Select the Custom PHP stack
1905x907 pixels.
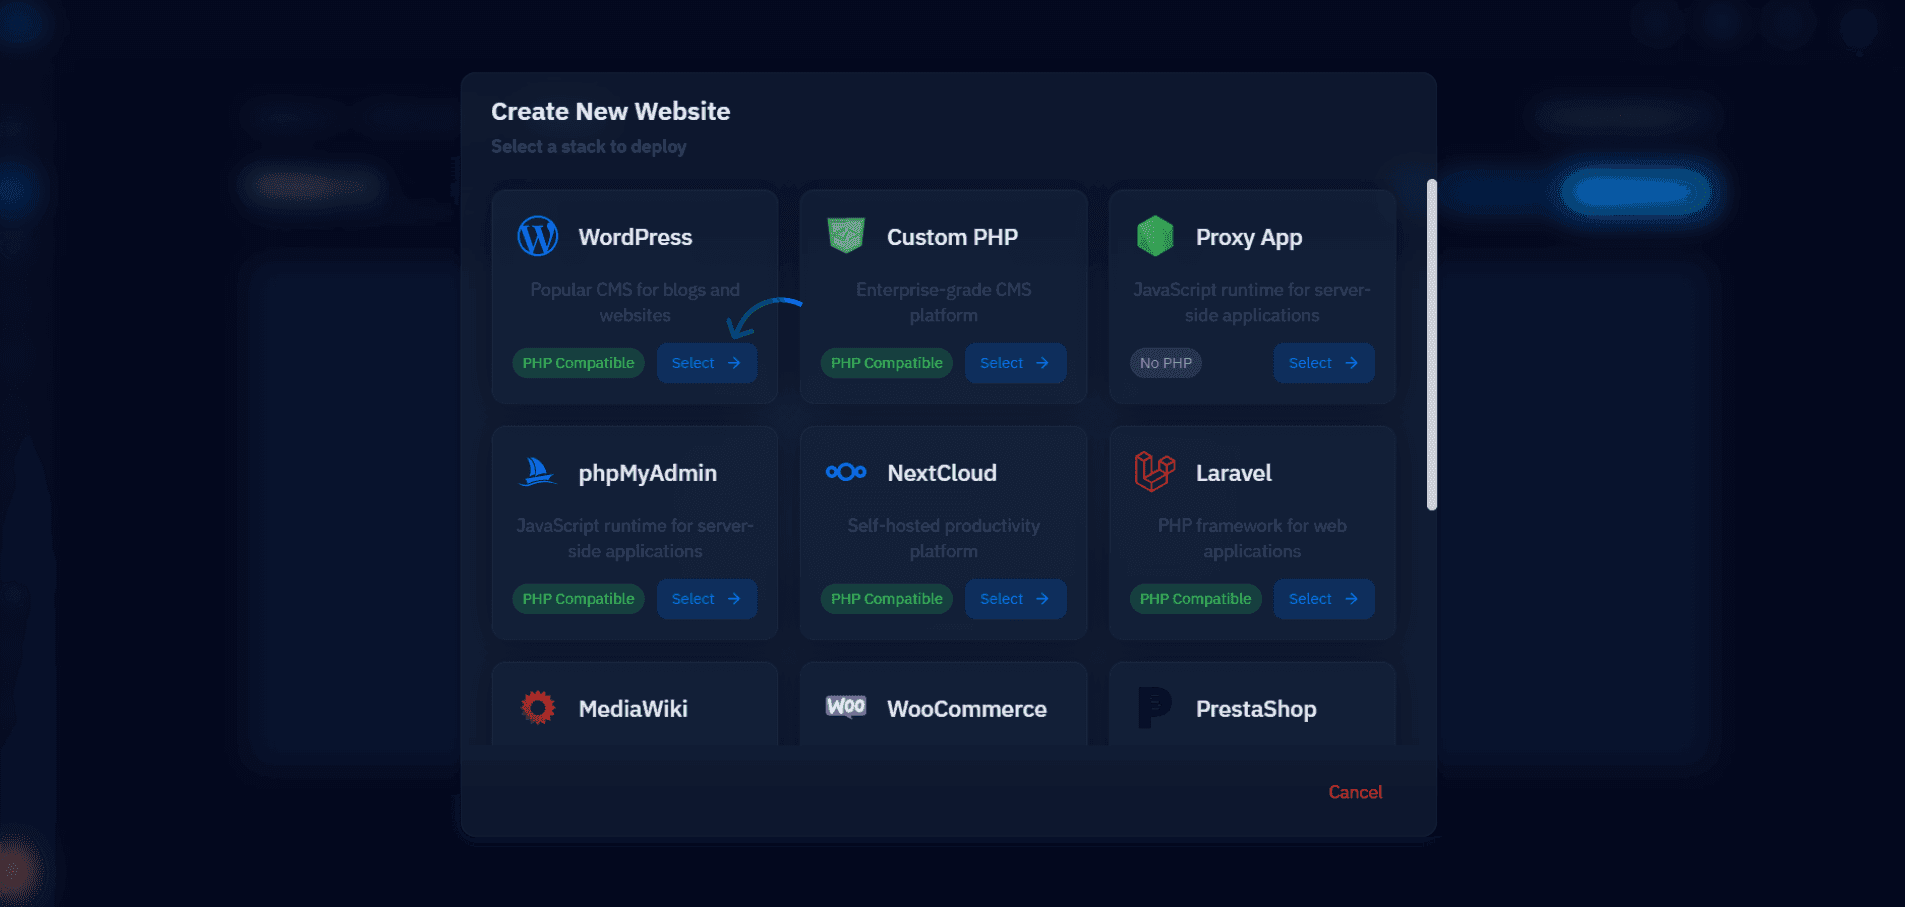click(1015, 363)
